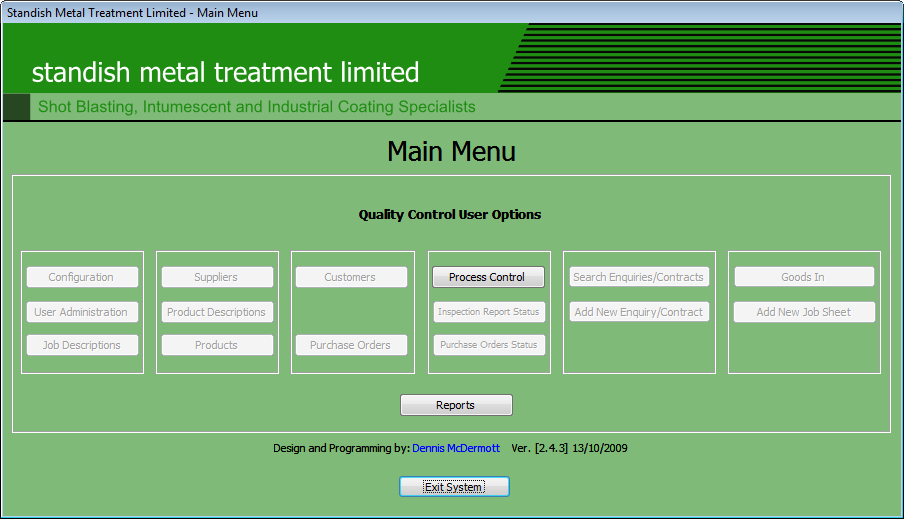Select Product Descriptions

click(217, 312)
